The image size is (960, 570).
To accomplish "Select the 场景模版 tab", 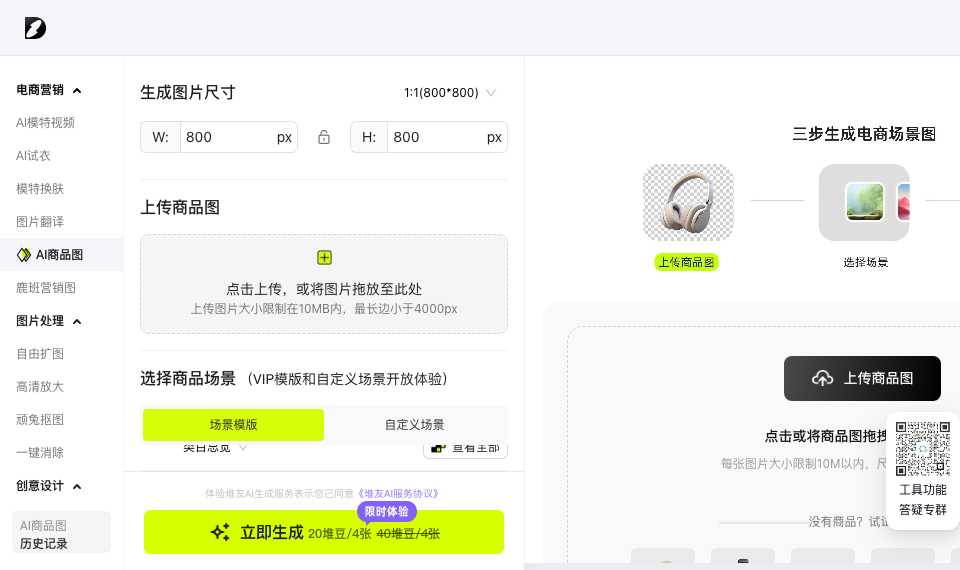I will [x=233, y=425].
